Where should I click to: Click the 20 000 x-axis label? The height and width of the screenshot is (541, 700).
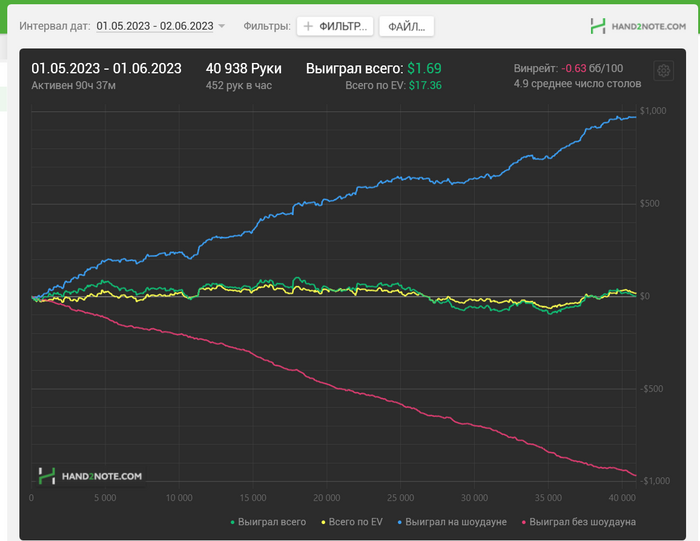coord(327,498)
